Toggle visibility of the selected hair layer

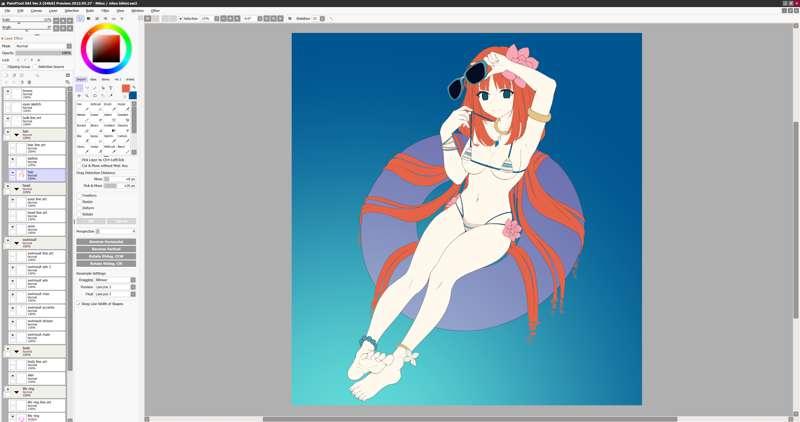pos(12,172)
